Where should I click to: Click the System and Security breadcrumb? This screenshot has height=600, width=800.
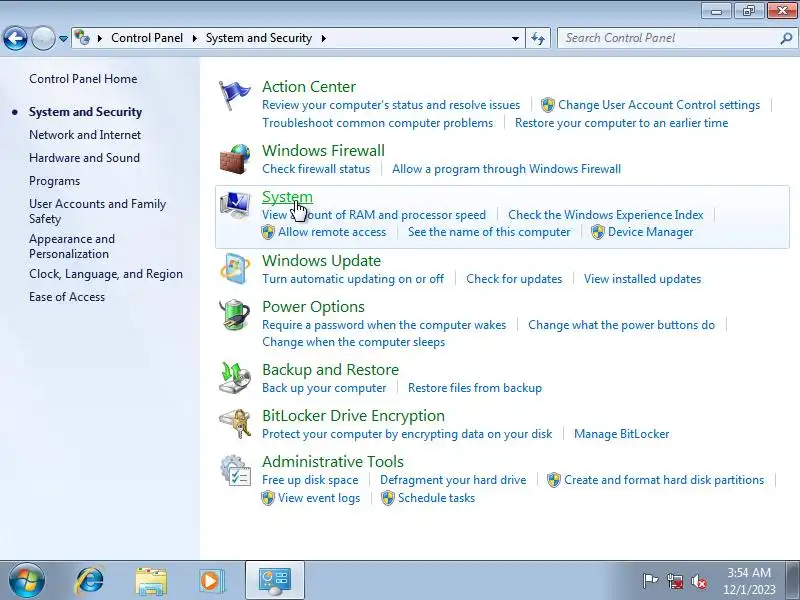click(259, 38)
